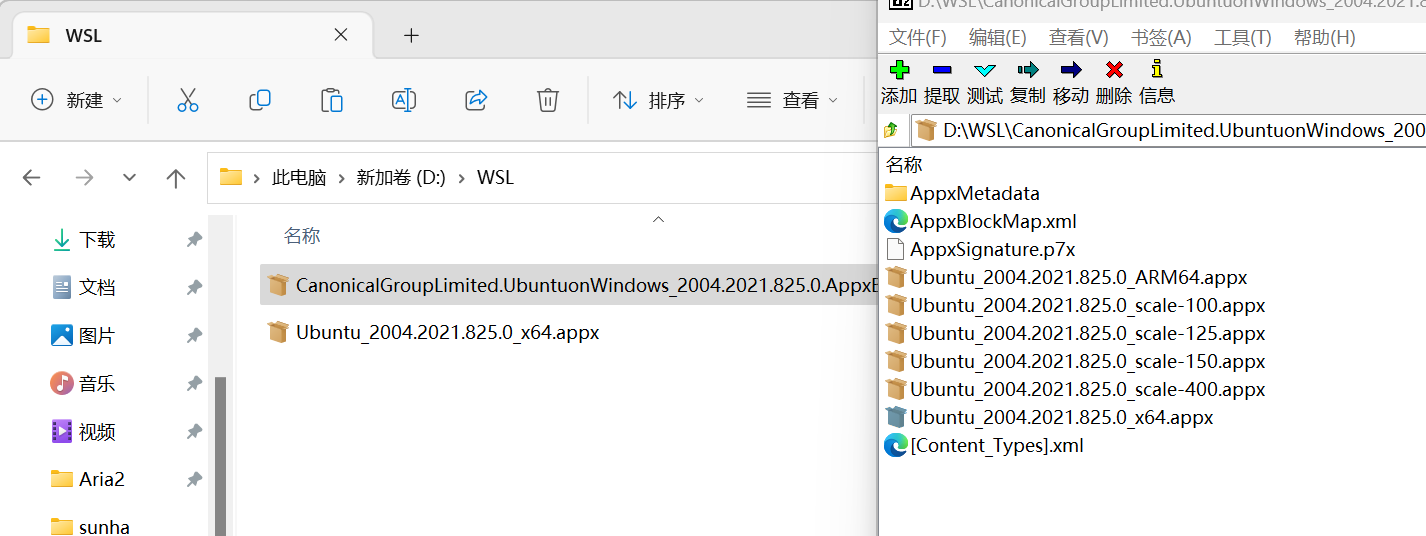Open the 查看 (View) dropdown
Image resolution: width=1426 pixels, height=536 pixels.
tap(791, 100)
